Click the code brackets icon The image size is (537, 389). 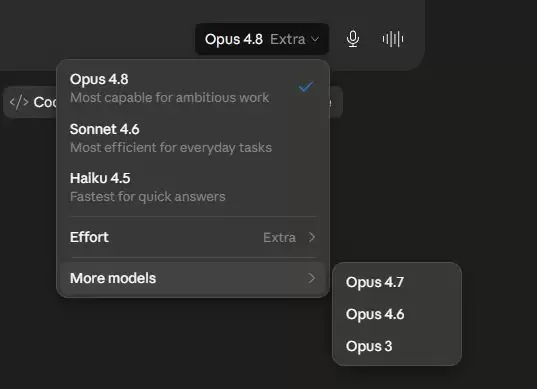19,102
